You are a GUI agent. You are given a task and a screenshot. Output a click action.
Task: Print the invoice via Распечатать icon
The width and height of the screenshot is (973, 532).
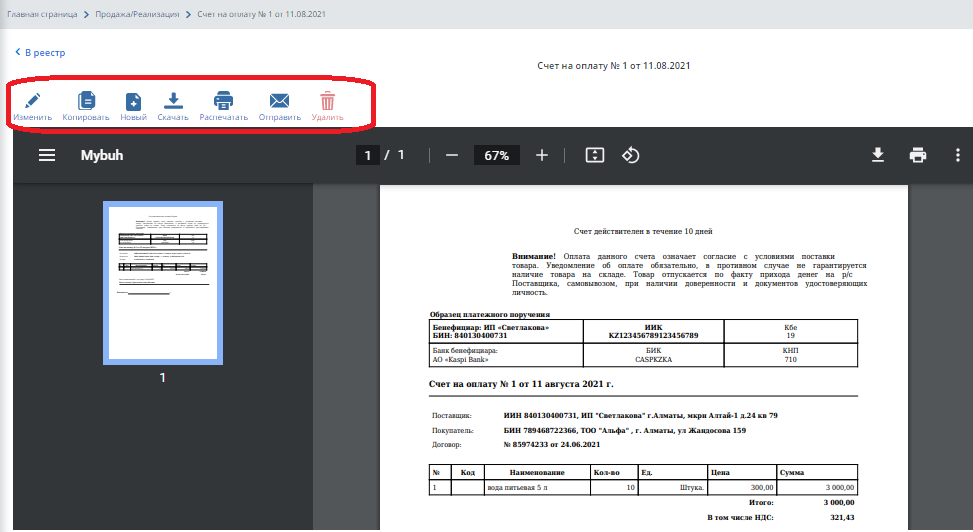click(x=223, y=101)
